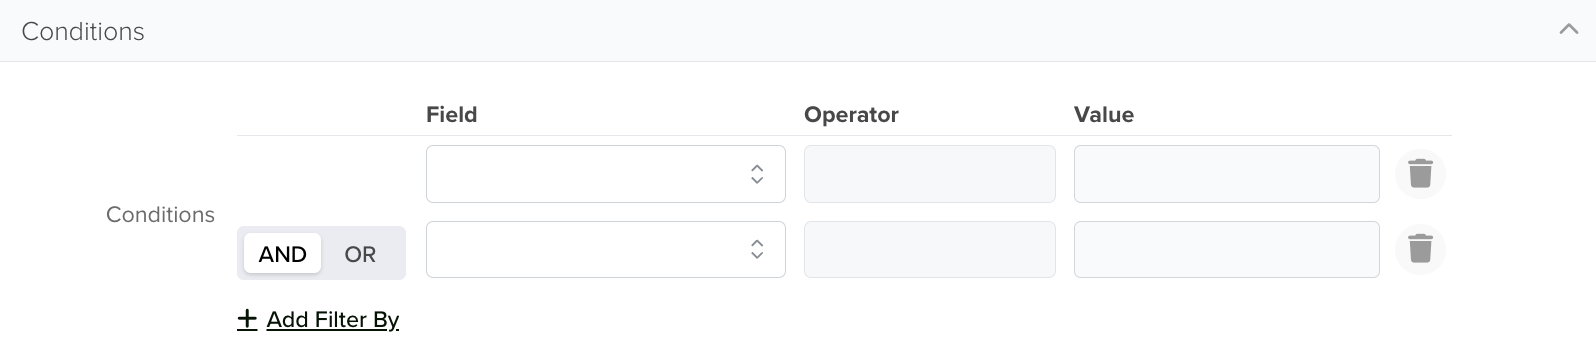Click the Value column header

click(1104, 114)
